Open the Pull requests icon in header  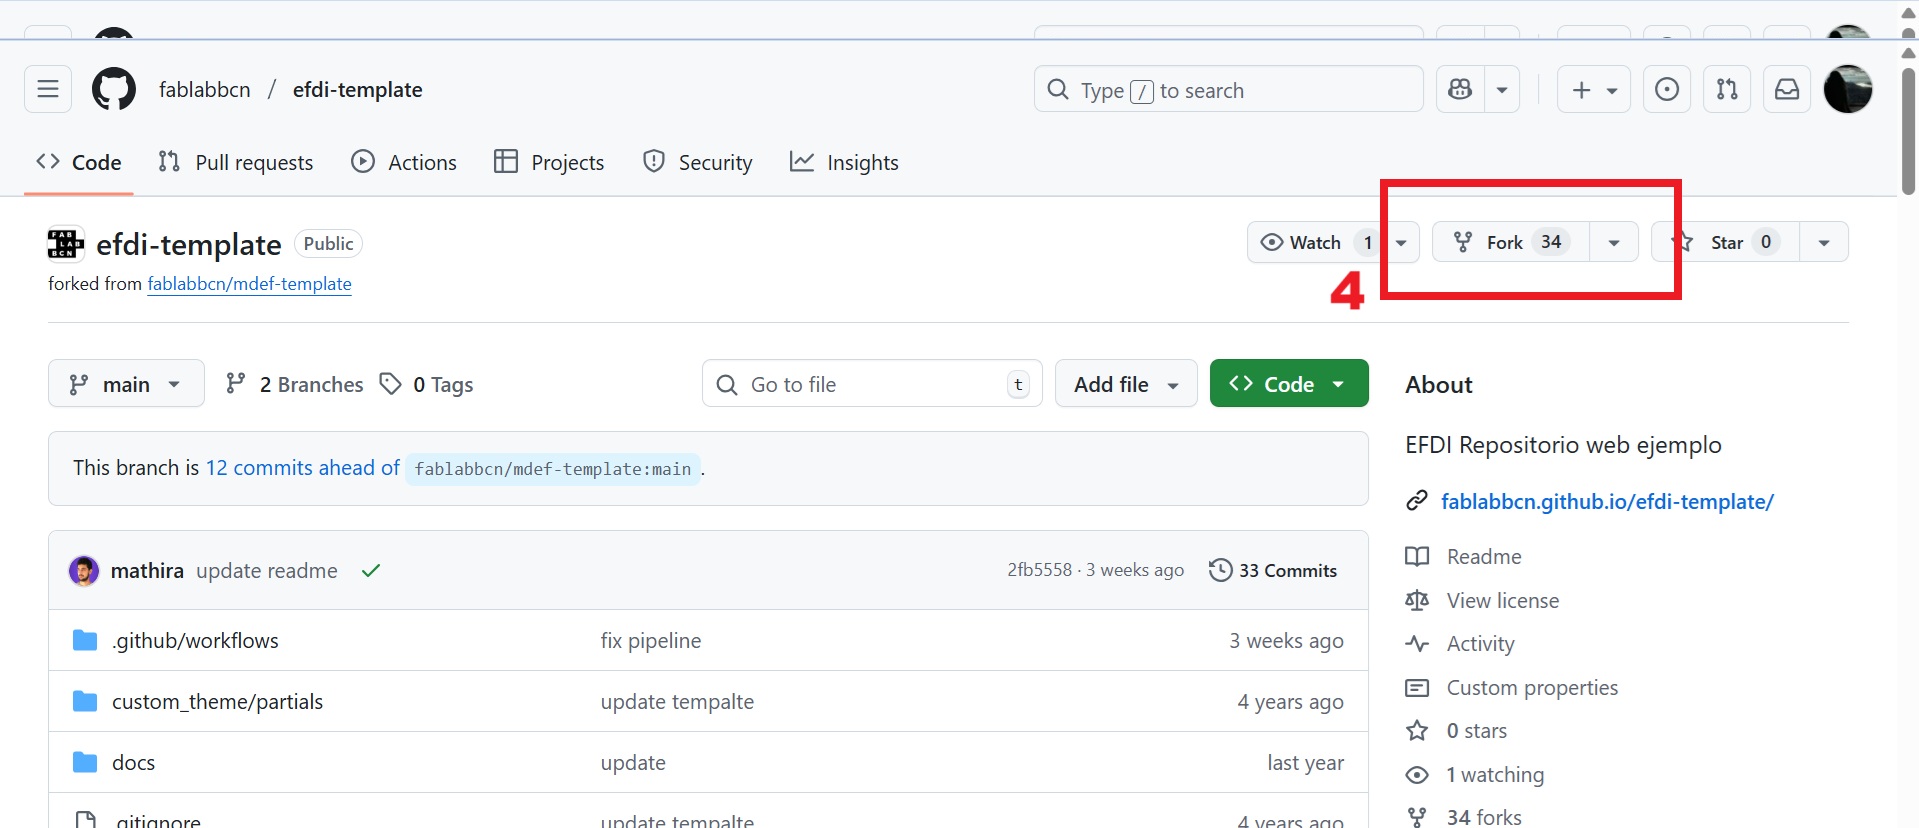coord(1727,90)
